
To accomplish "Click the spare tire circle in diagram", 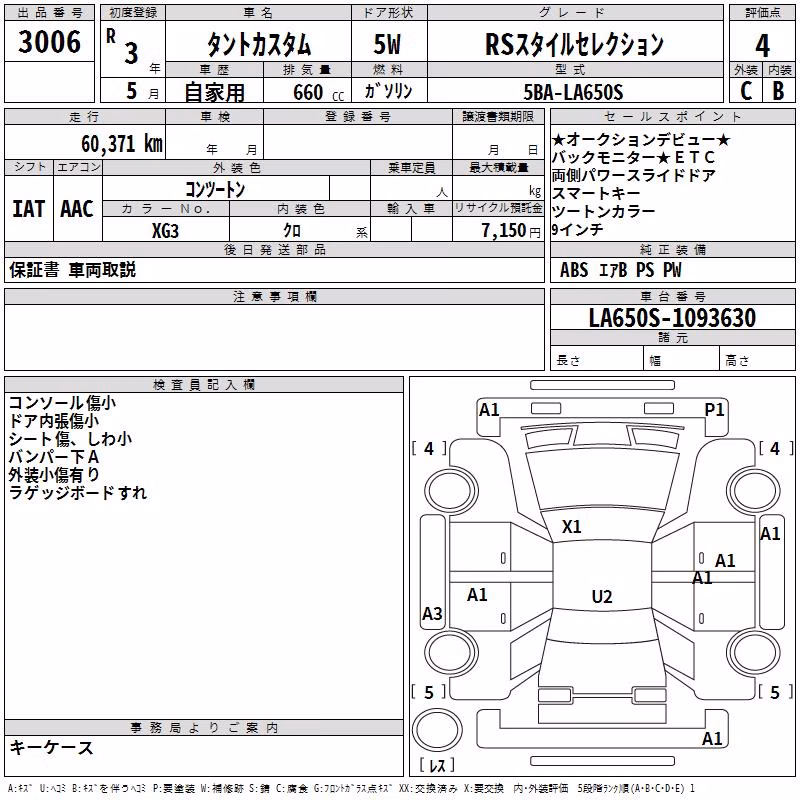I will tap(437, 730).
